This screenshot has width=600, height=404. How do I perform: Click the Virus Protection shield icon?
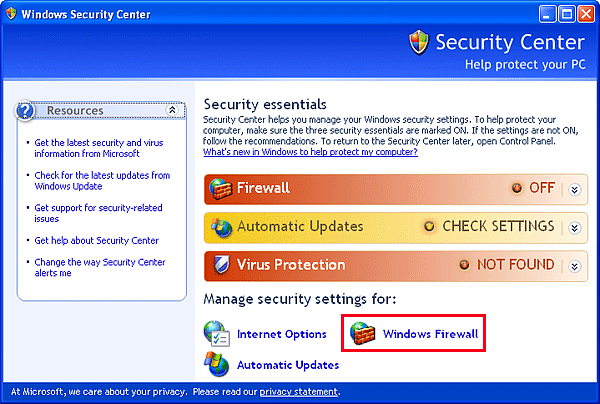(222, 265)
